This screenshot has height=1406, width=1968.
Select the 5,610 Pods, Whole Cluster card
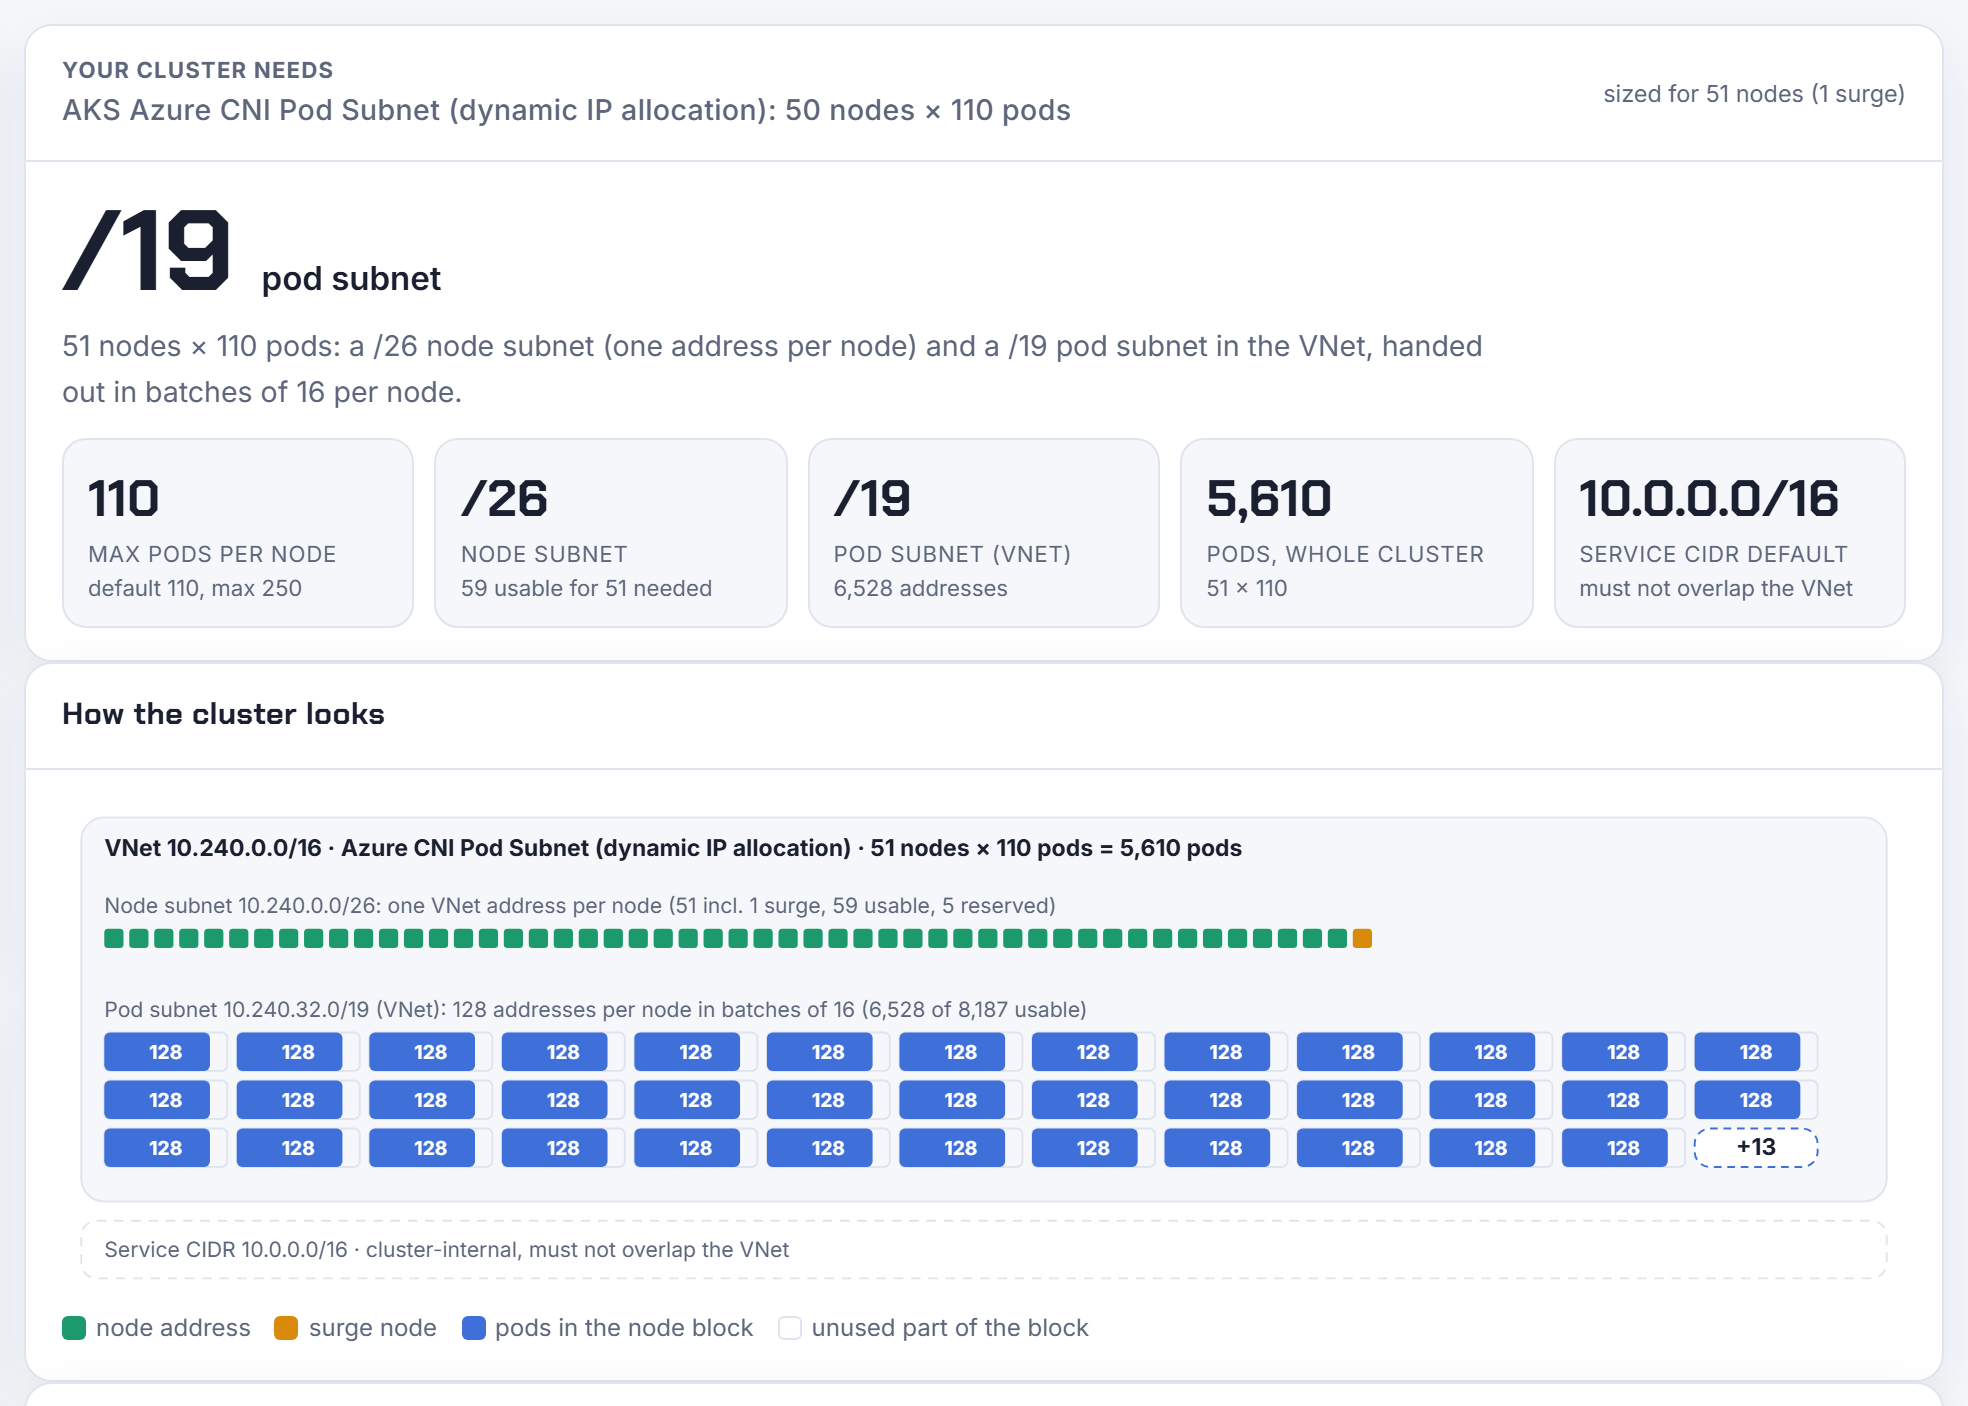1357,533
